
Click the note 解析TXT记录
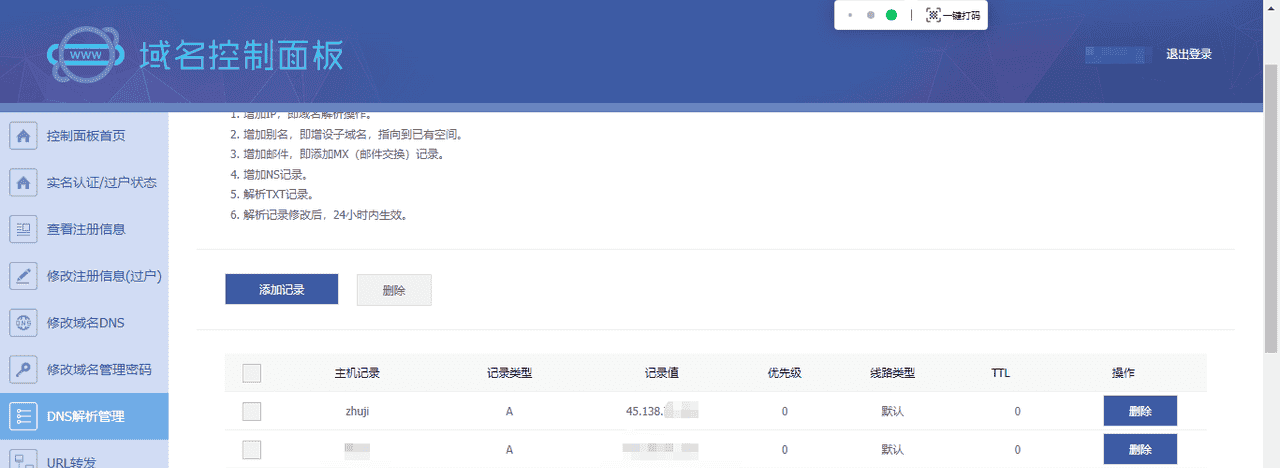(271, 194)
